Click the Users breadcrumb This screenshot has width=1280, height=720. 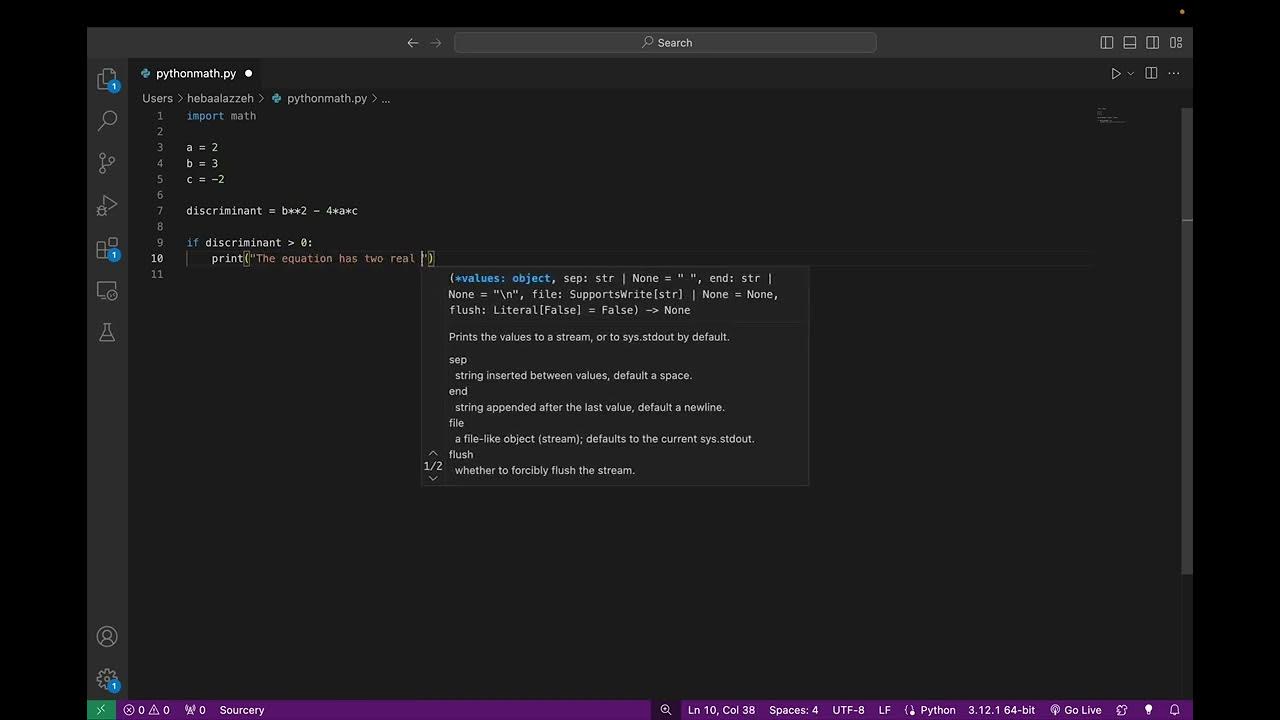click(157, 98)
